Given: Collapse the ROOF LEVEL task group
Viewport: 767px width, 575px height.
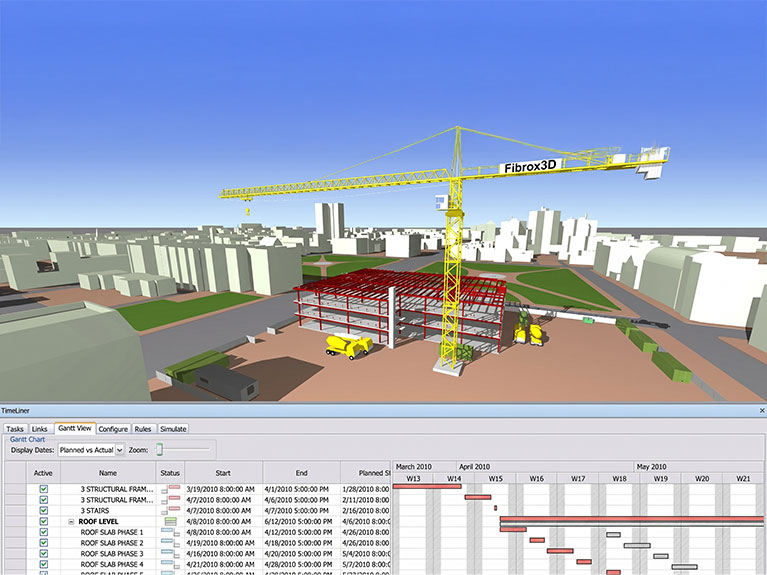Looking at the screenshot, I should (x=71, y=522).
